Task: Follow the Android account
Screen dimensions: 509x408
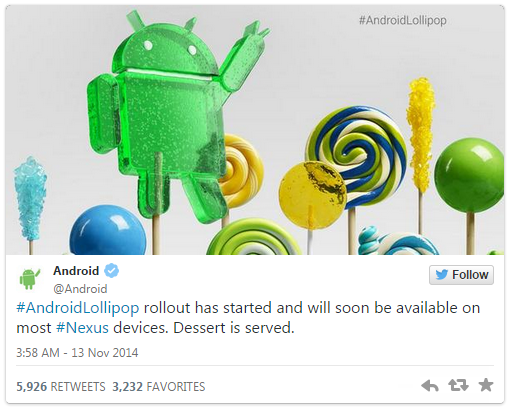Action: (461, 275)
